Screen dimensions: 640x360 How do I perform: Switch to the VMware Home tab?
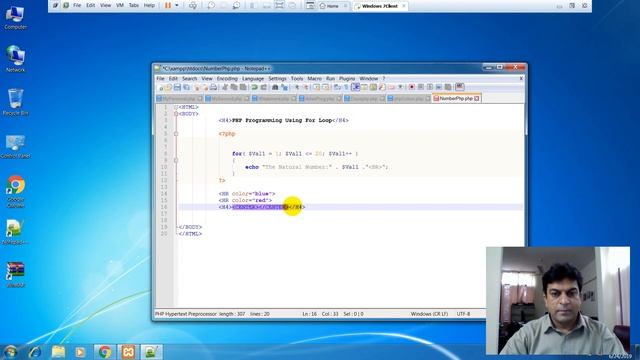[333, 6]
